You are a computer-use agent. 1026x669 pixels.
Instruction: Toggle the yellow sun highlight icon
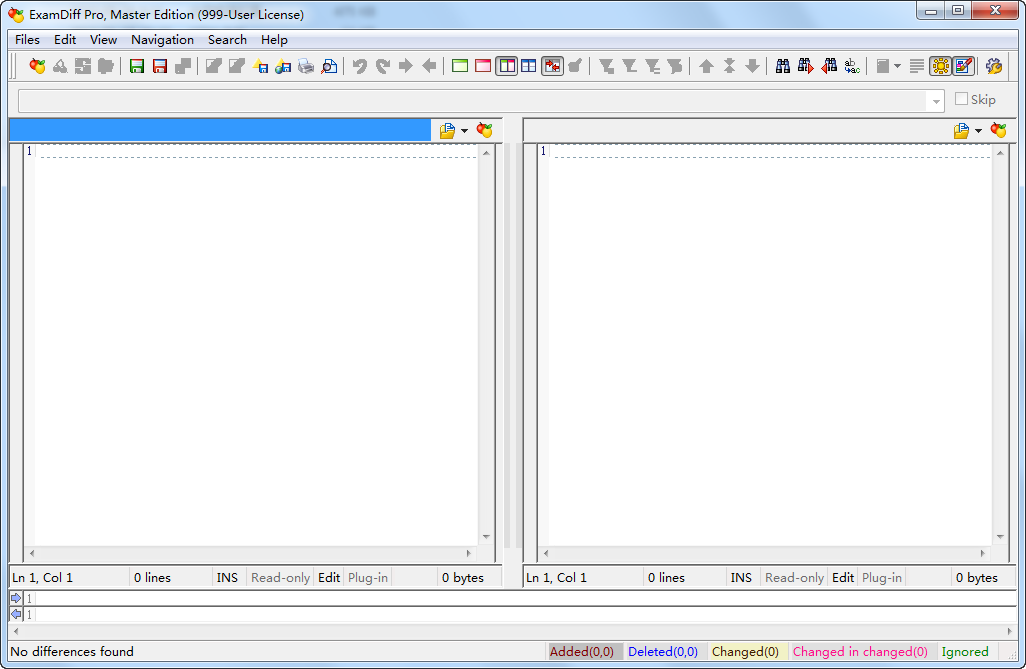[x=941, y=66]
